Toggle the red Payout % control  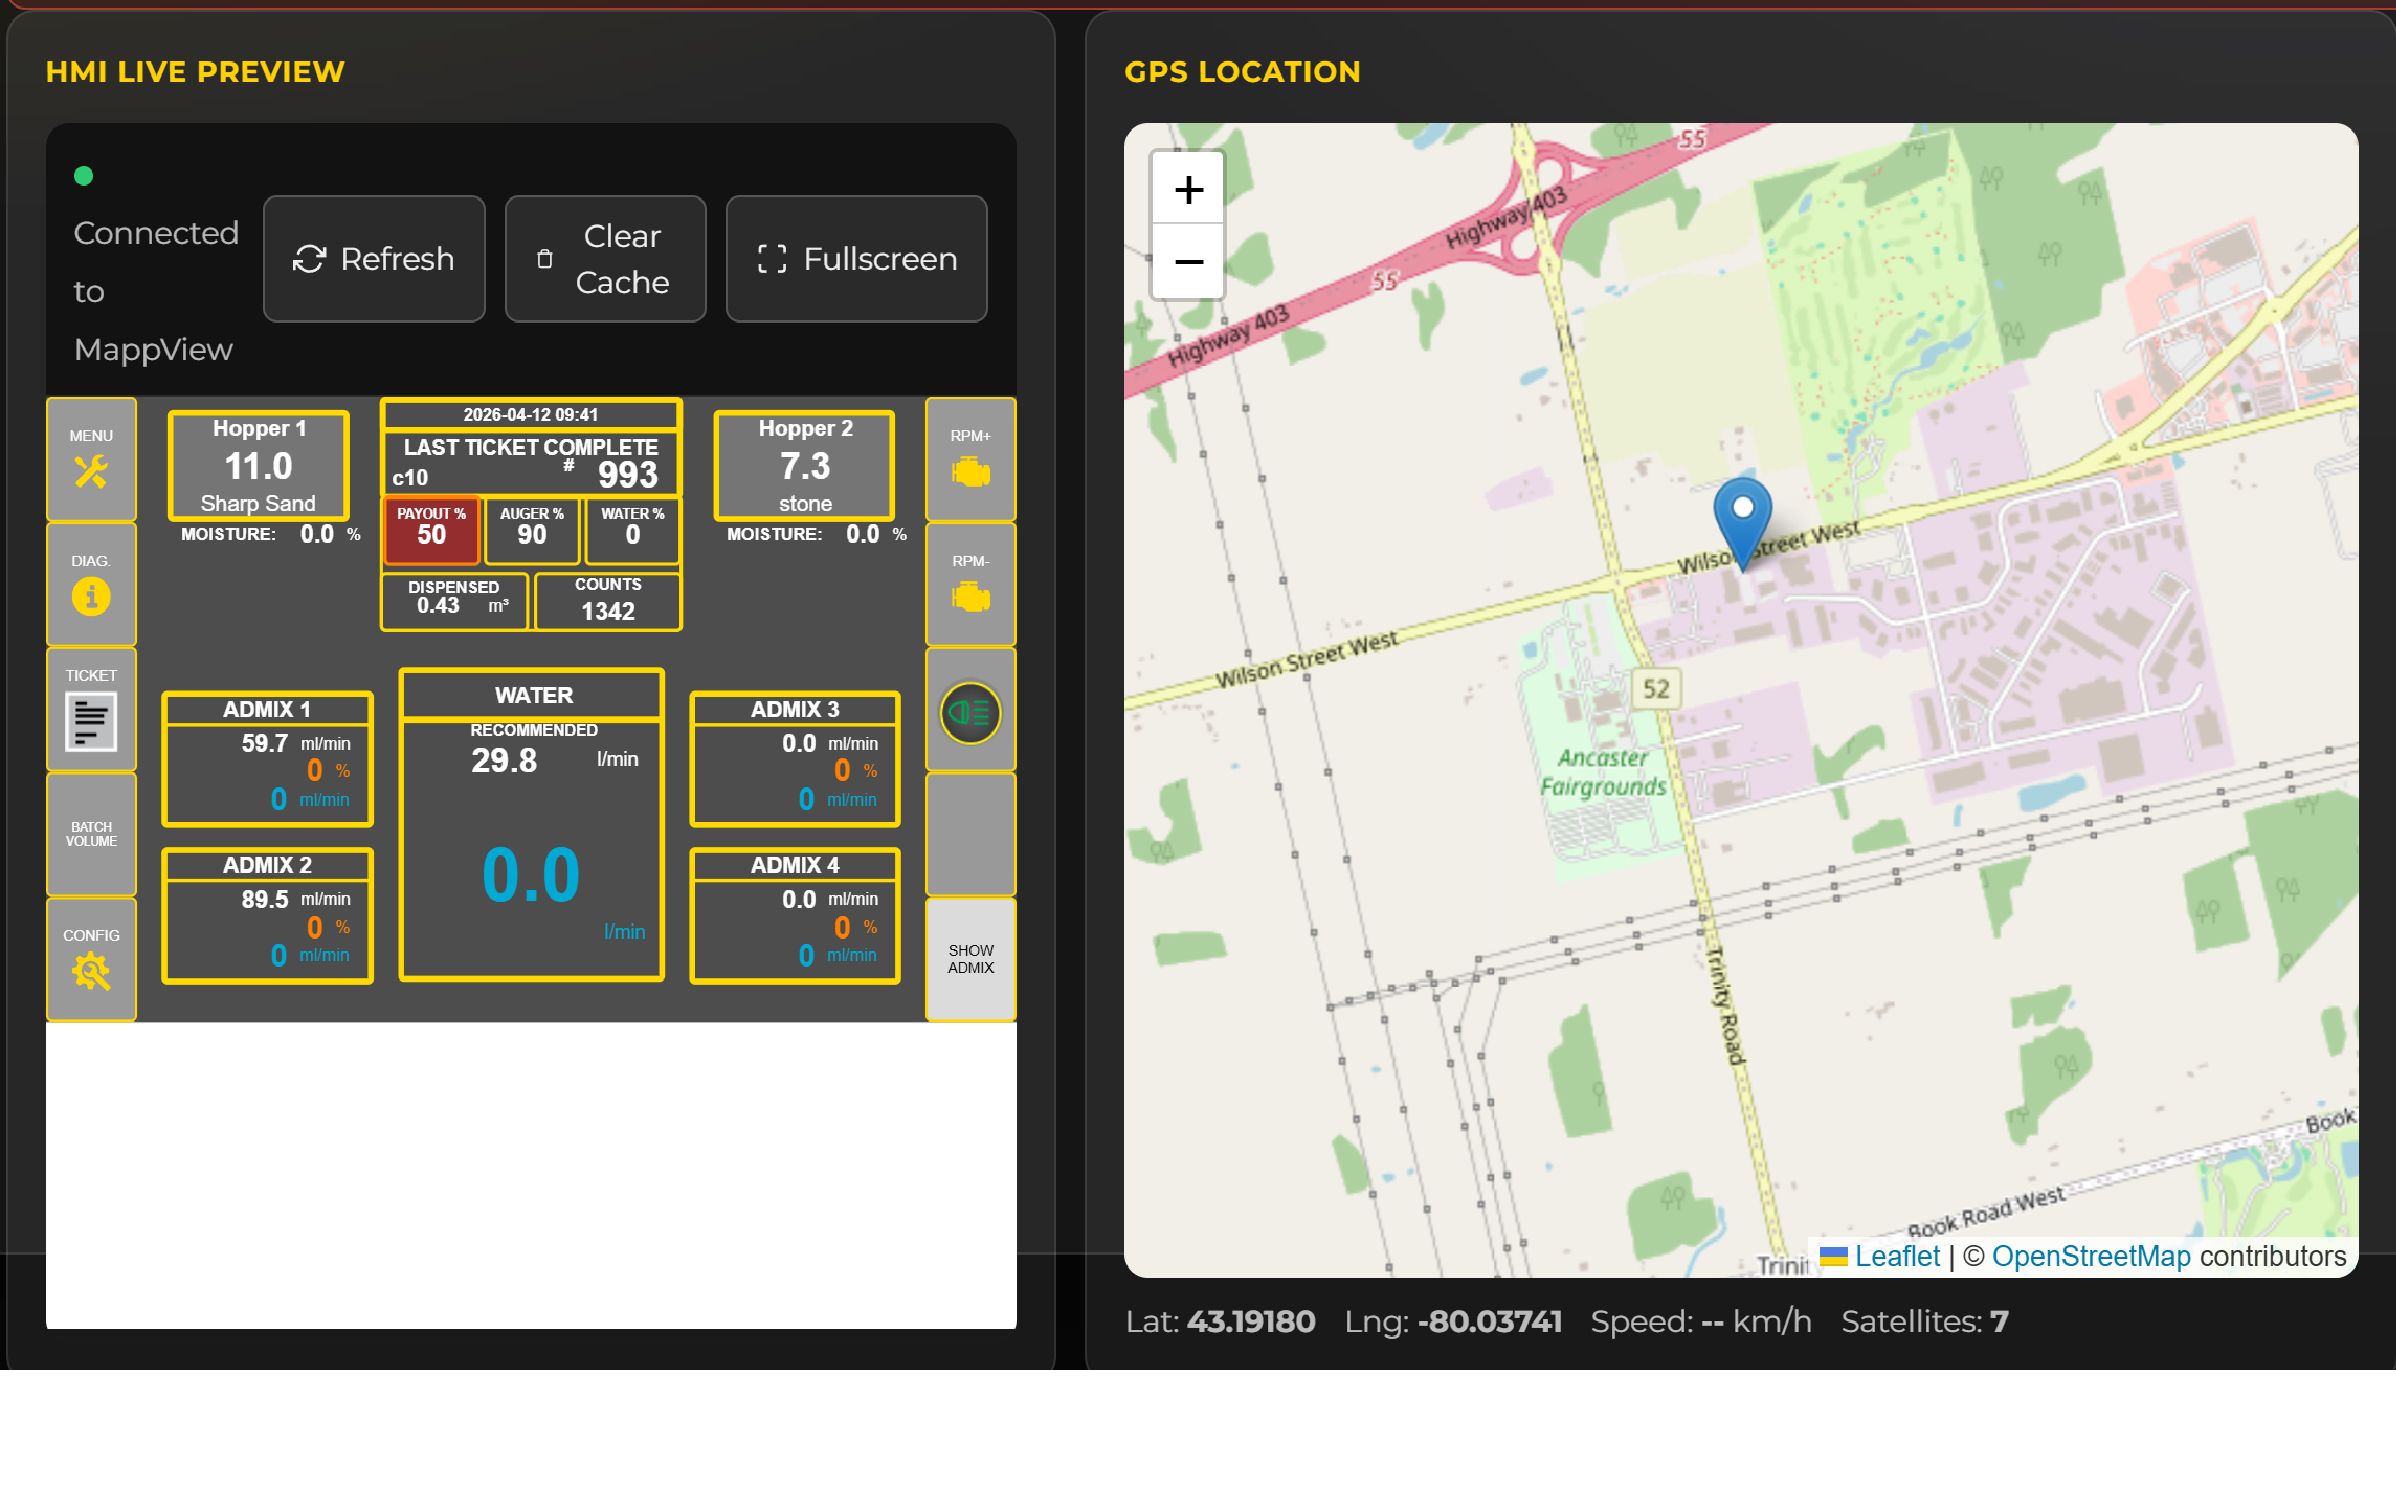[x=431, y=530]
